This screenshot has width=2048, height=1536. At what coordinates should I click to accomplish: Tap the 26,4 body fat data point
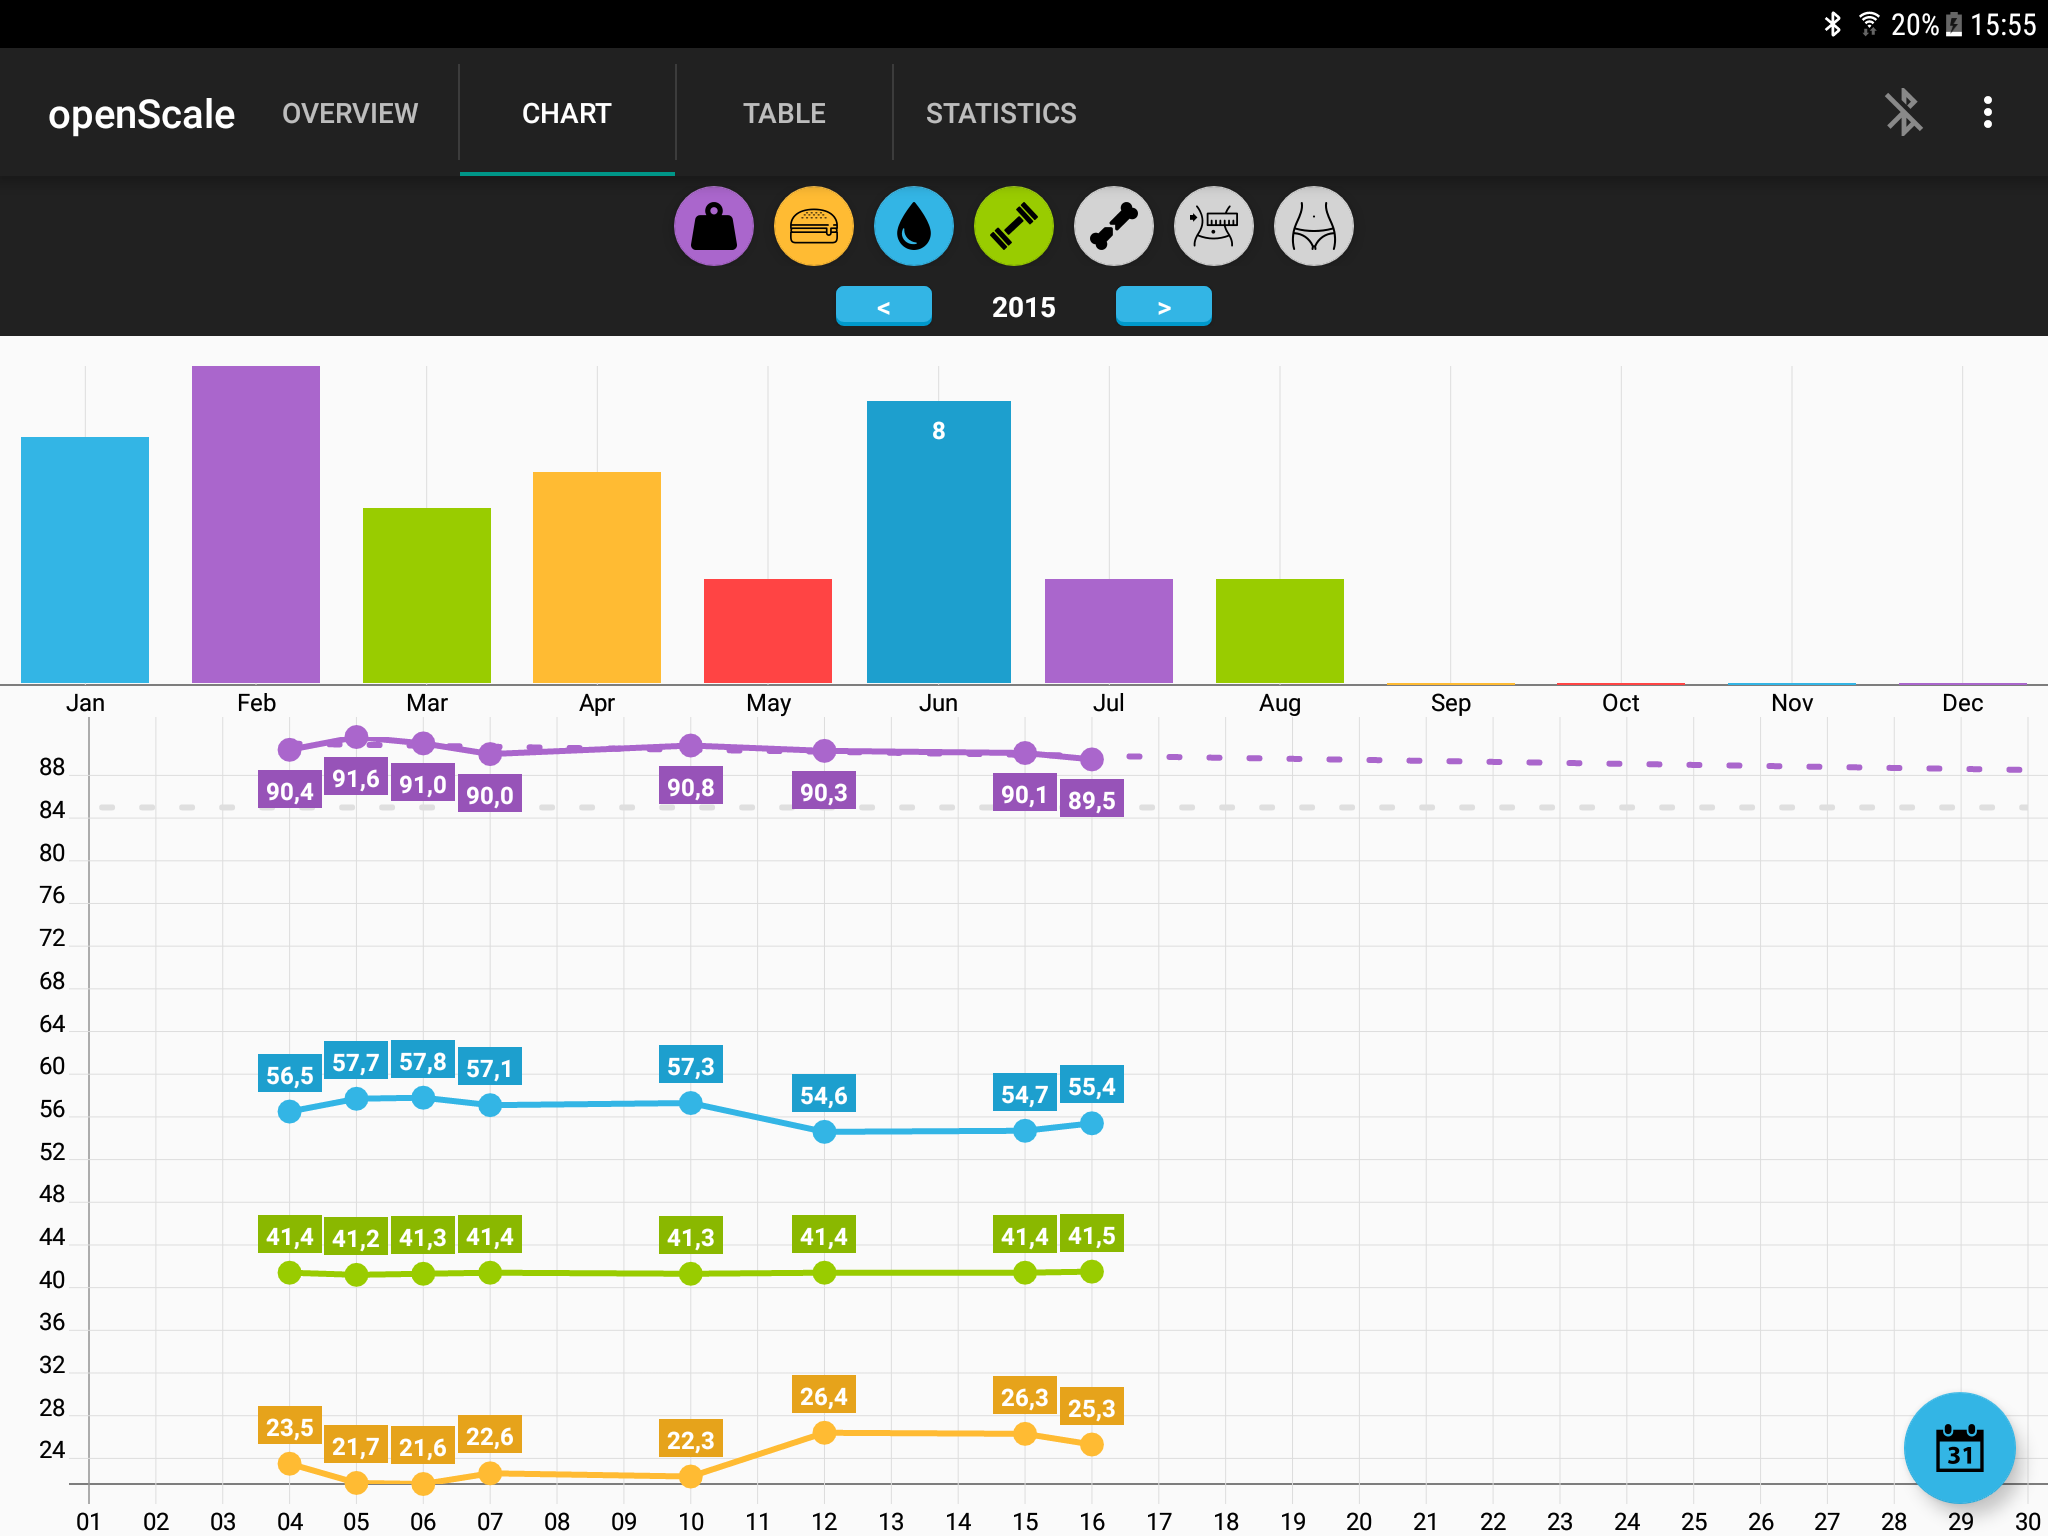(x=824, y=1432)
